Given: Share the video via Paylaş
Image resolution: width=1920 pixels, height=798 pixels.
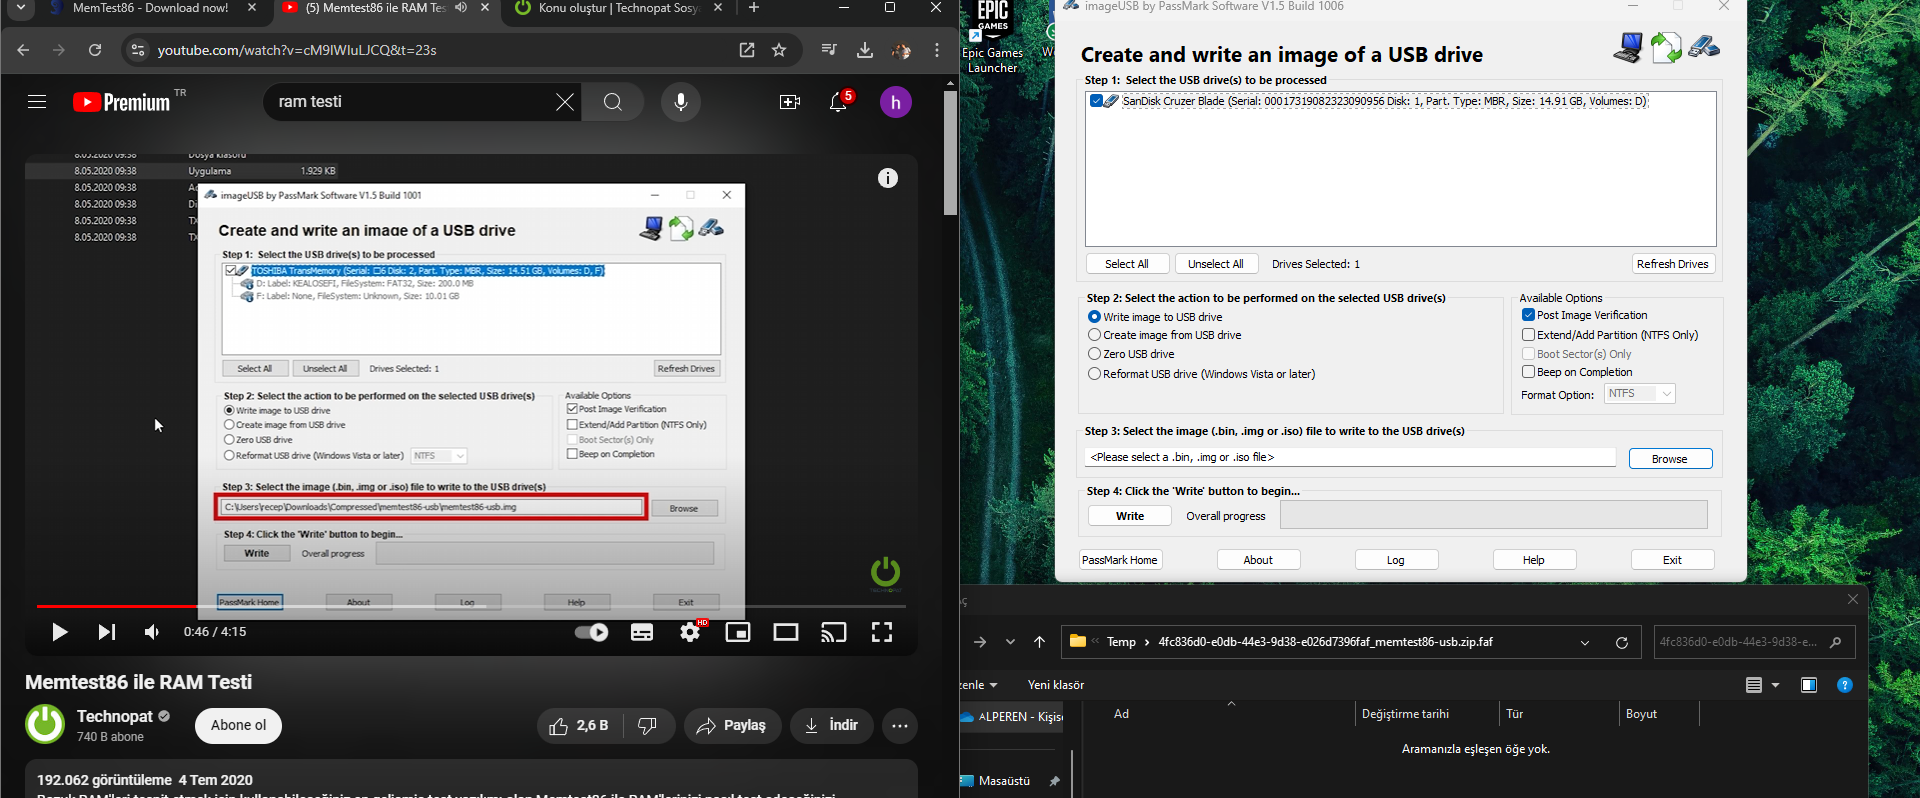Looking at the screenshot, I should (732, 726).
